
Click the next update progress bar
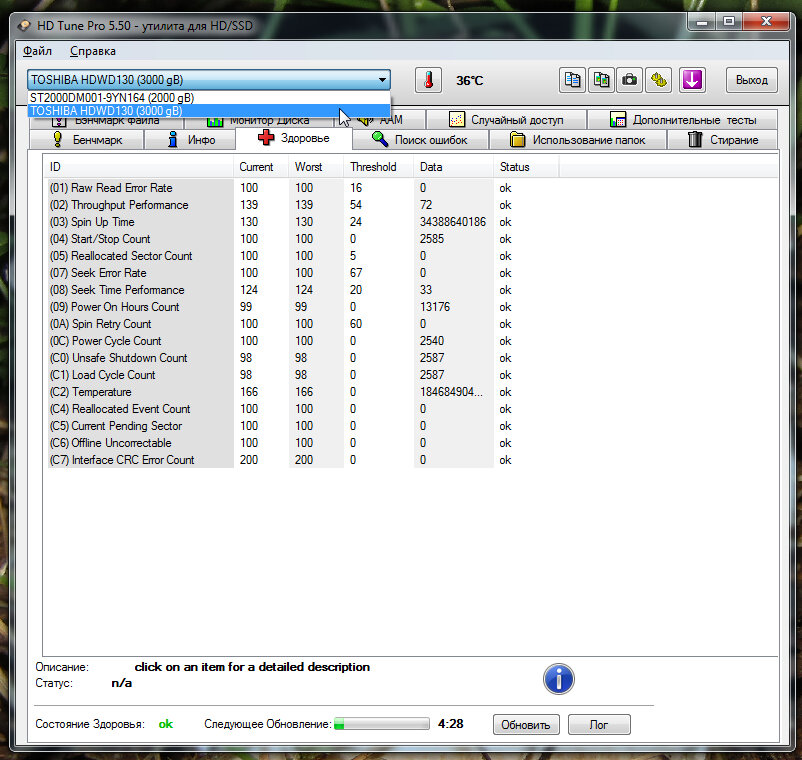pyautogui.click(x=382, y=724)
